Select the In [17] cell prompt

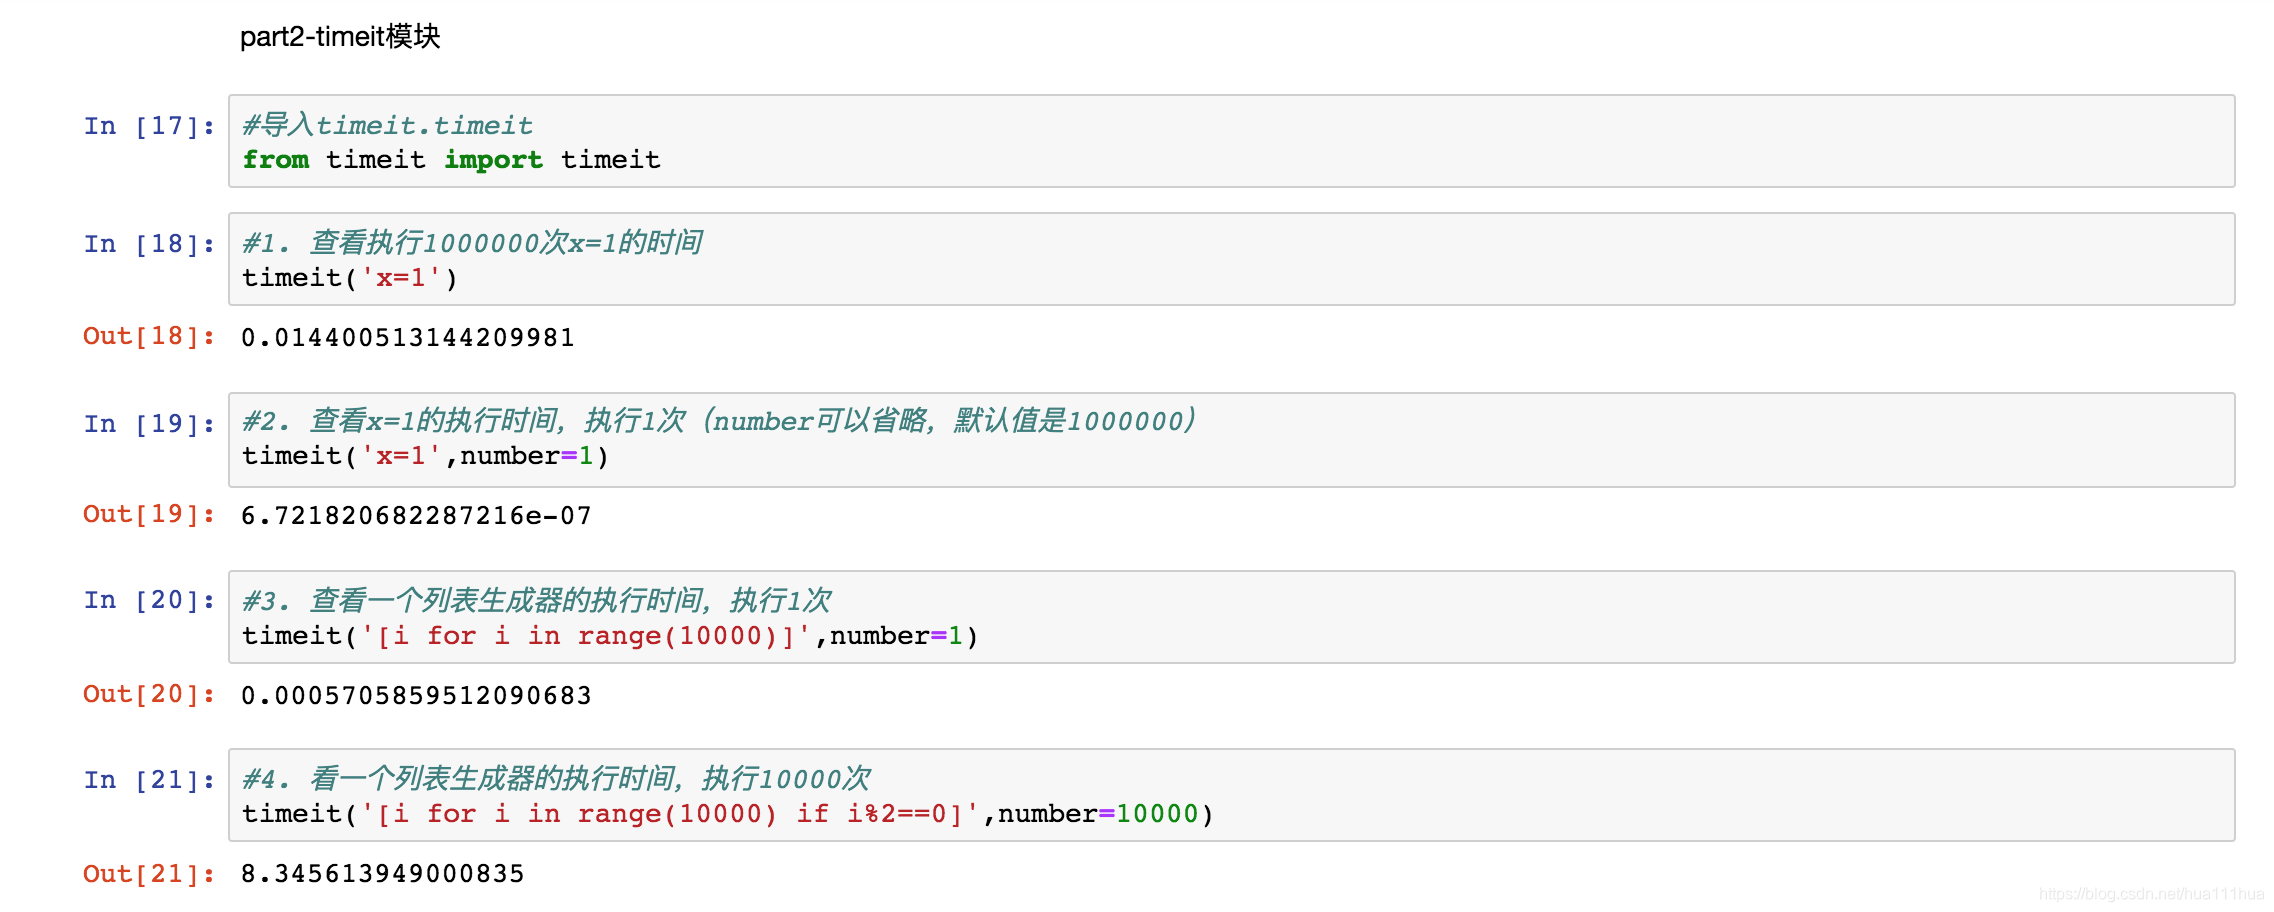click(x=149, y=126)
